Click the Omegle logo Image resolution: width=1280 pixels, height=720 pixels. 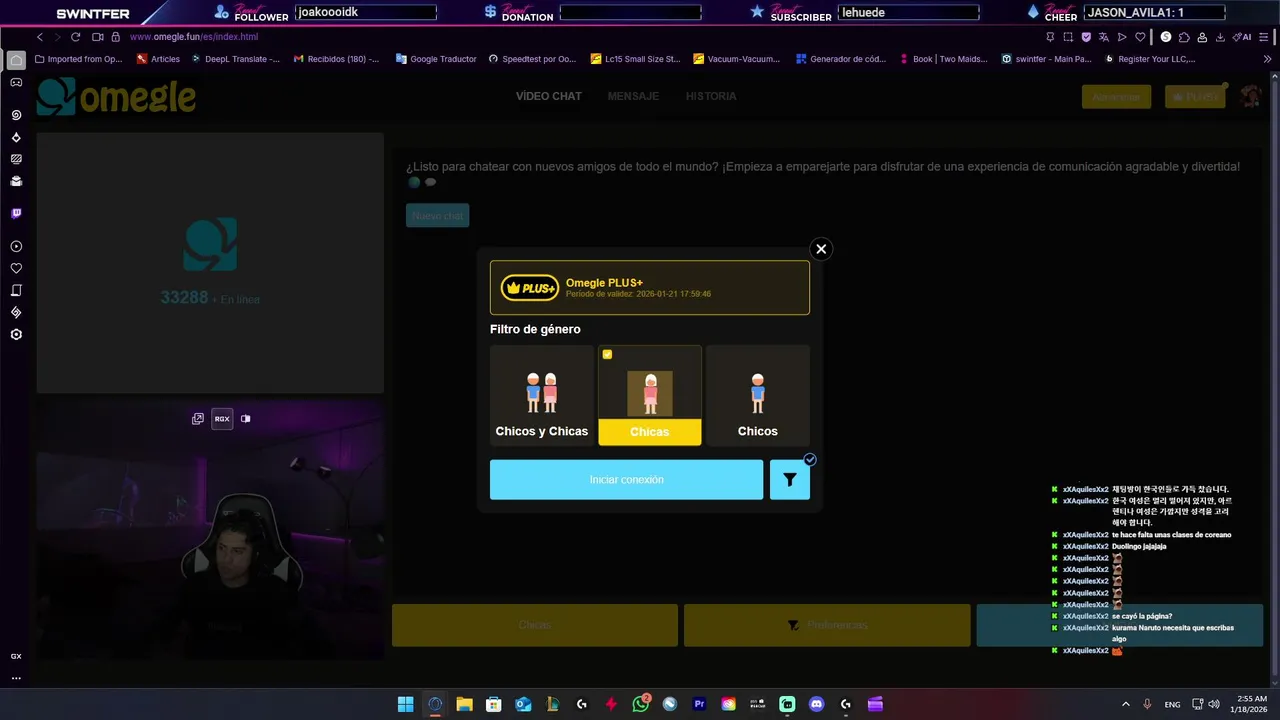pyautogui.click(x=116, y=97)
